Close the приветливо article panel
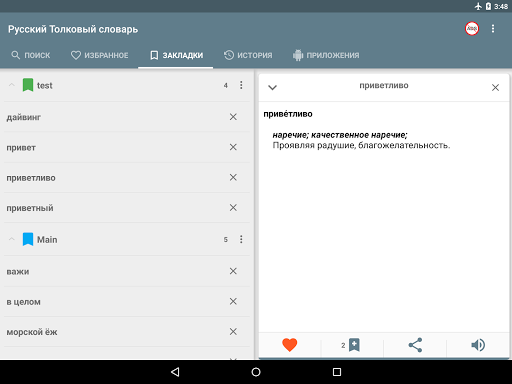The height and width of the screenshot is (384, 512). (x=495, y=87)
